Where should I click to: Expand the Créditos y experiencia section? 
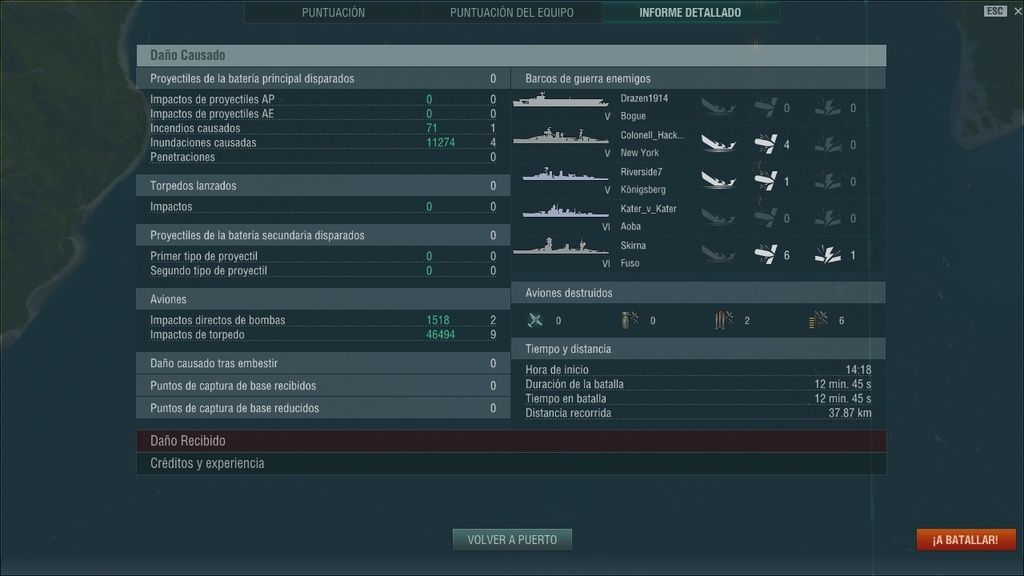point(512,463)
